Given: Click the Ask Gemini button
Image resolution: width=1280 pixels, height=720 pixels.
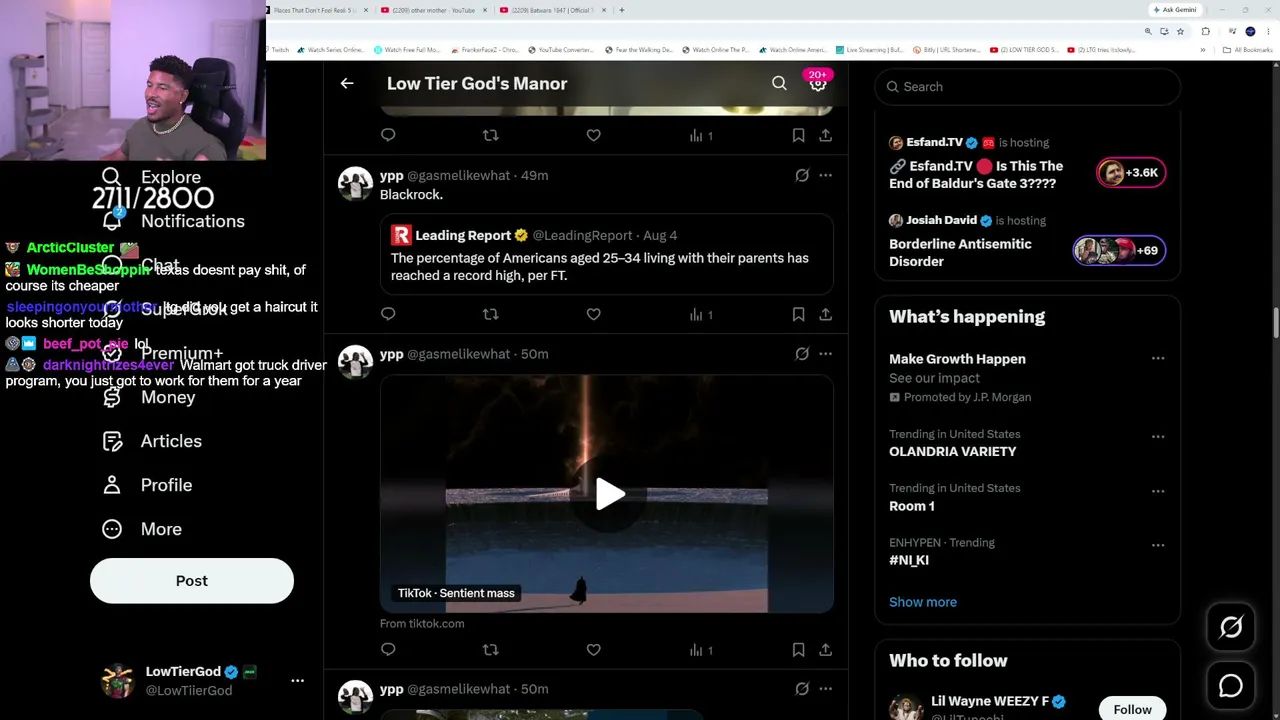Looking at the screenshot, I should (x=1174, y=10).
